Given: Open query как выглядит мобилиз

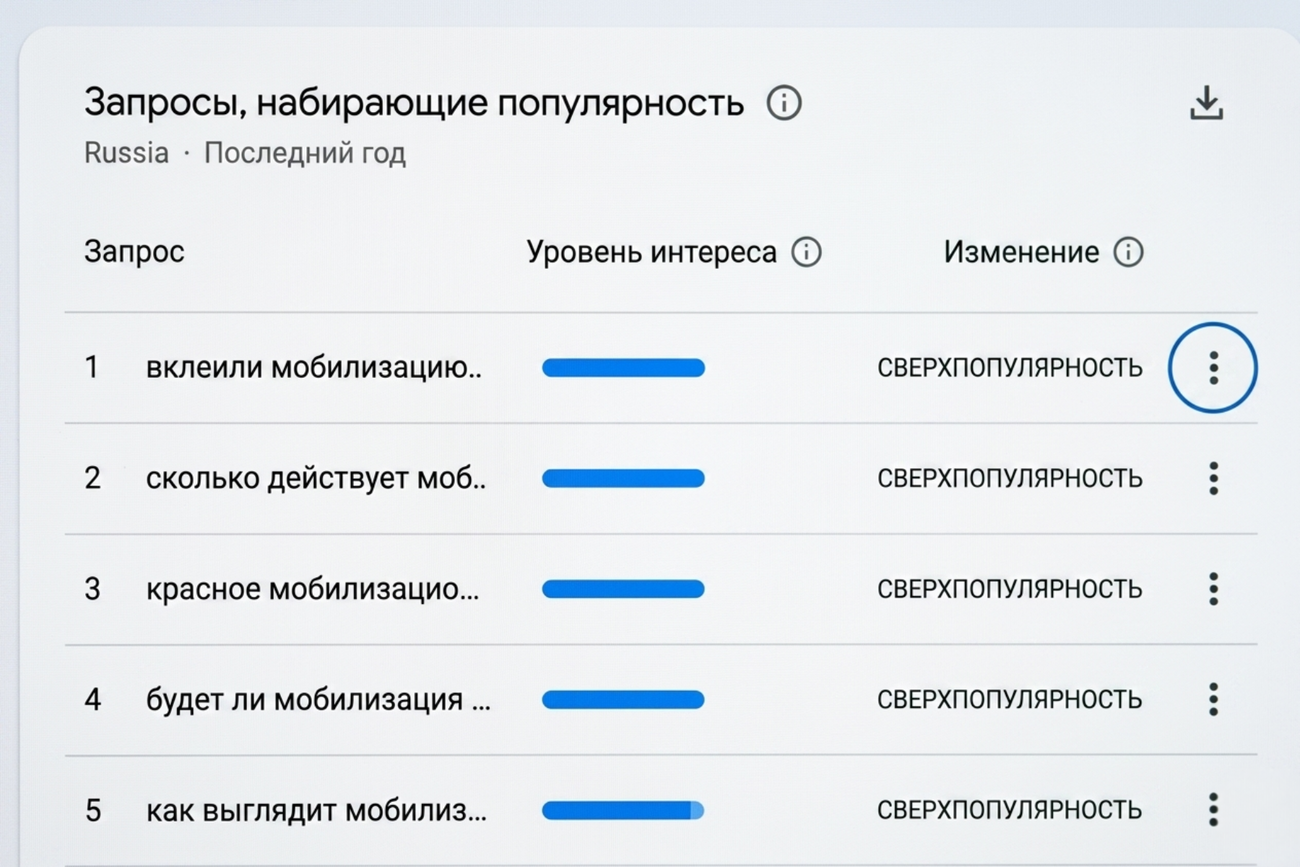Looking at the screenshot, I should tap(317, 810).
